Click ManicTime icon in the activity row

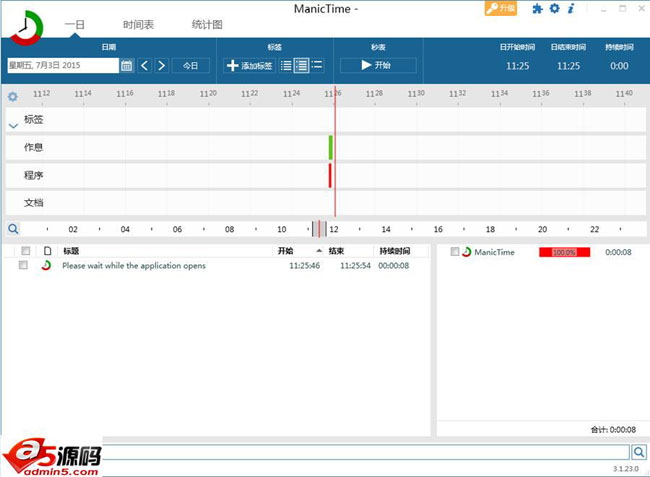tap(46, 265)
